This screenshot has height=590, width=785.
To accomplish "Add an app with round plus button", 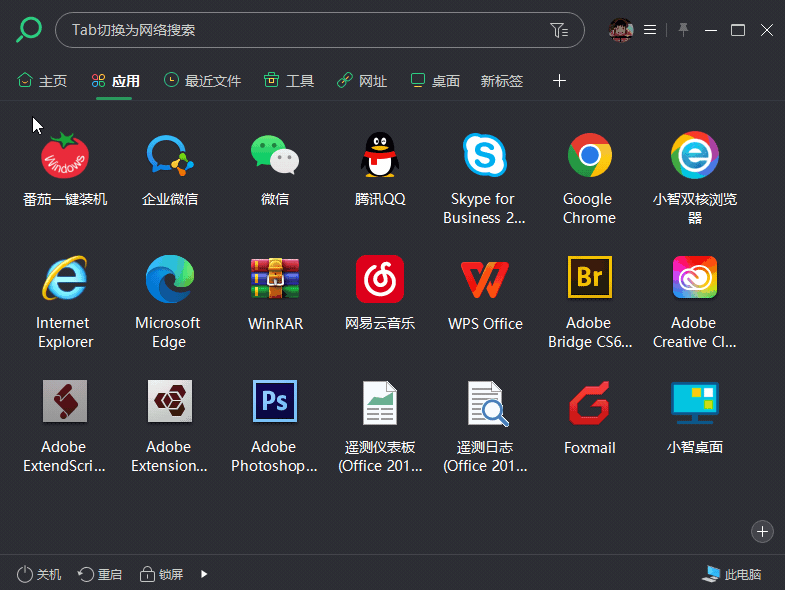I will coord(762,531).
